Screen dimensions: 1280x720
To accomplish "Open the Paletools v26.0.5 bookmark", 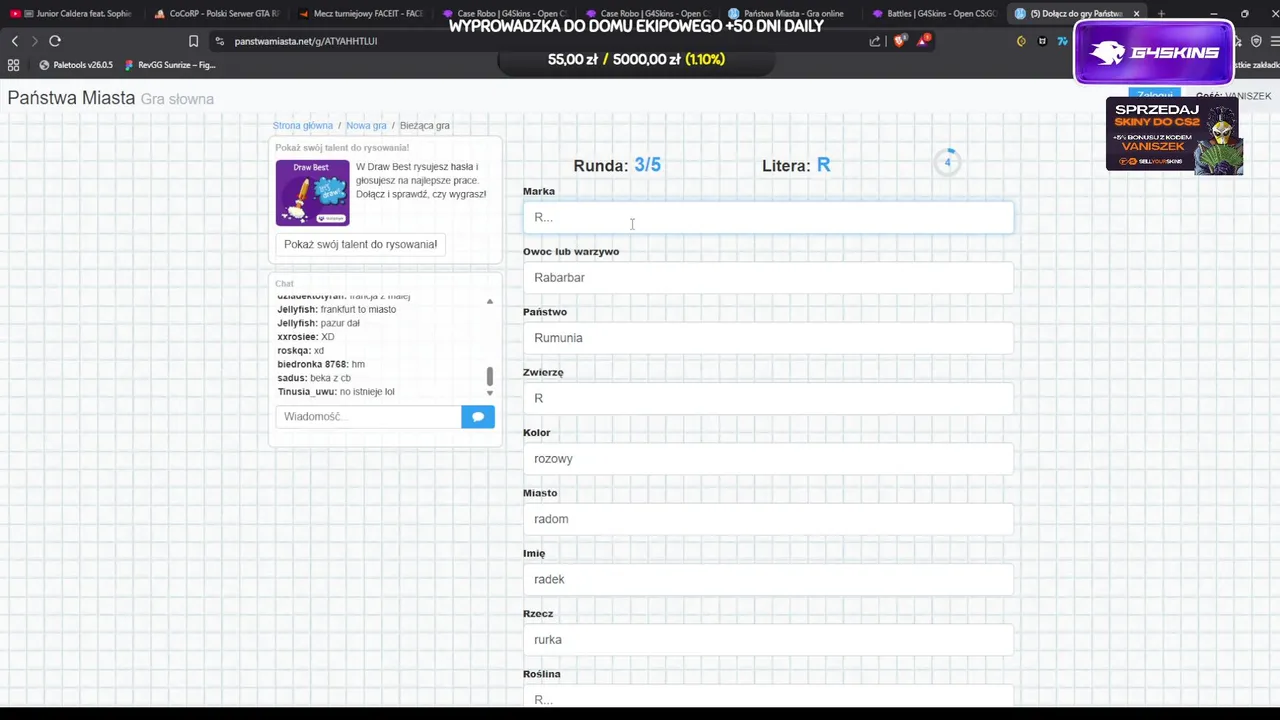I will (76, 65).
